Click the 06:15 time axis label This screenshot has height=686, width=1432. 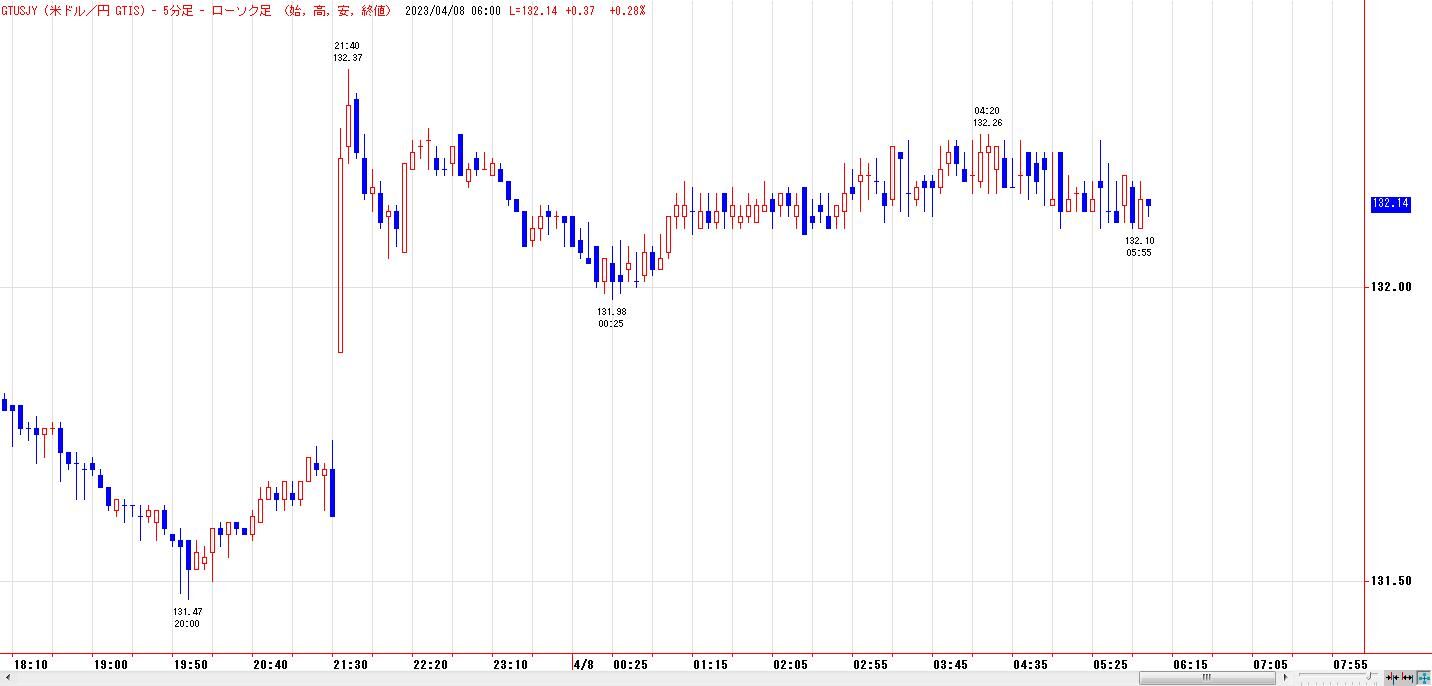tap(1191, 664)
